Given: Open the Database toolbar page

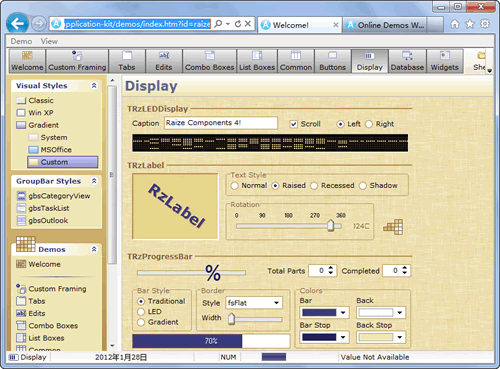Looking at the screenshot, I should point(407,61).
